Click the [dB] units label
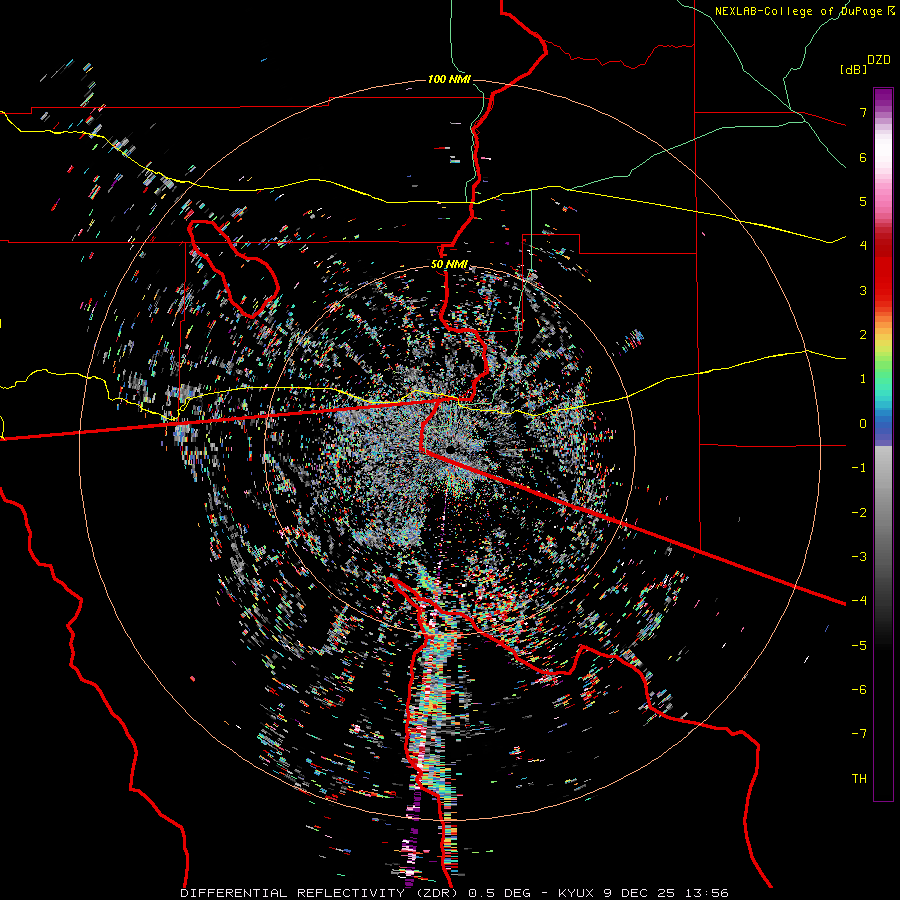 (854, 69)
